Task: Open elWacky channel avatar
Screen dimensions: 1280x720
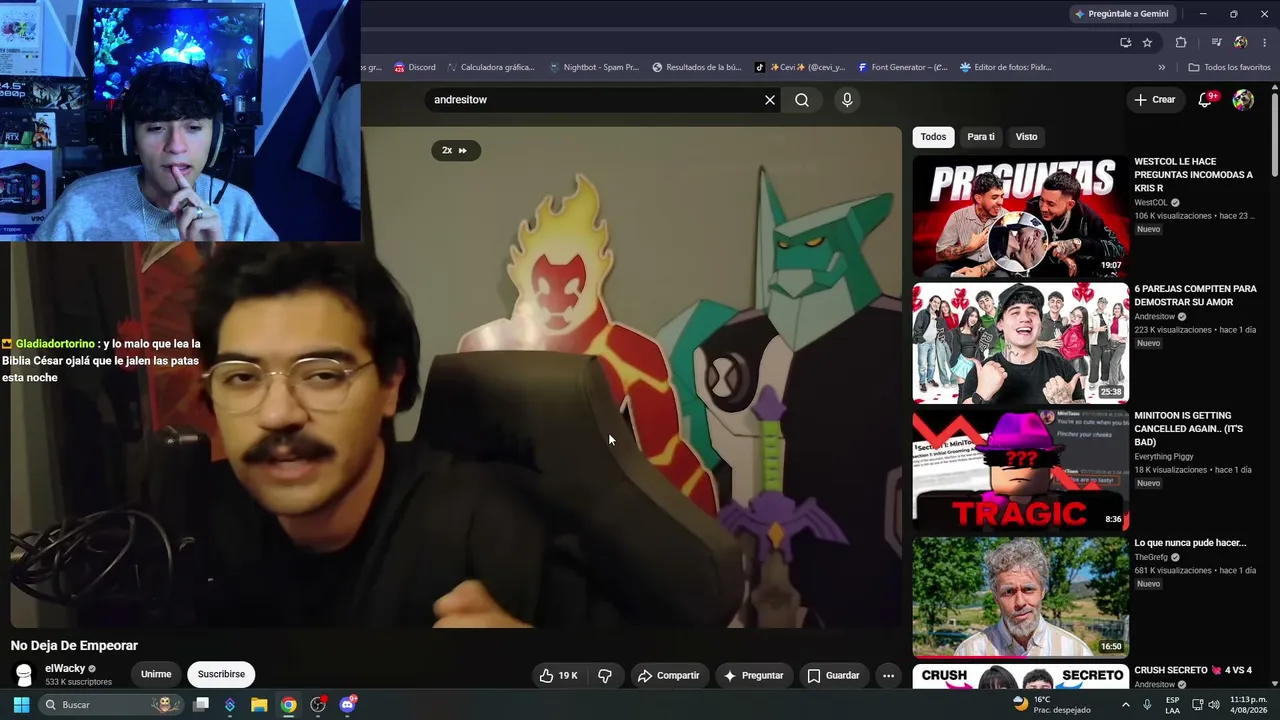Action: coord(24,675)
